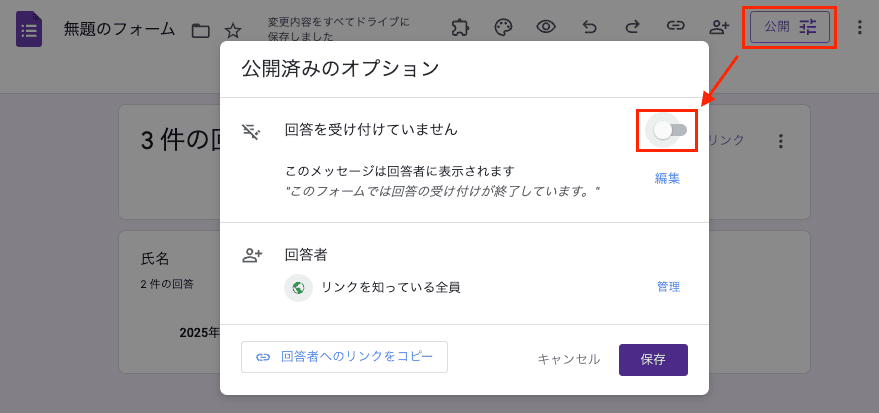Image resolution: width=879 pixels, height=413 pixels.
Task: Click the undo arrow icon
Action: 589,27
